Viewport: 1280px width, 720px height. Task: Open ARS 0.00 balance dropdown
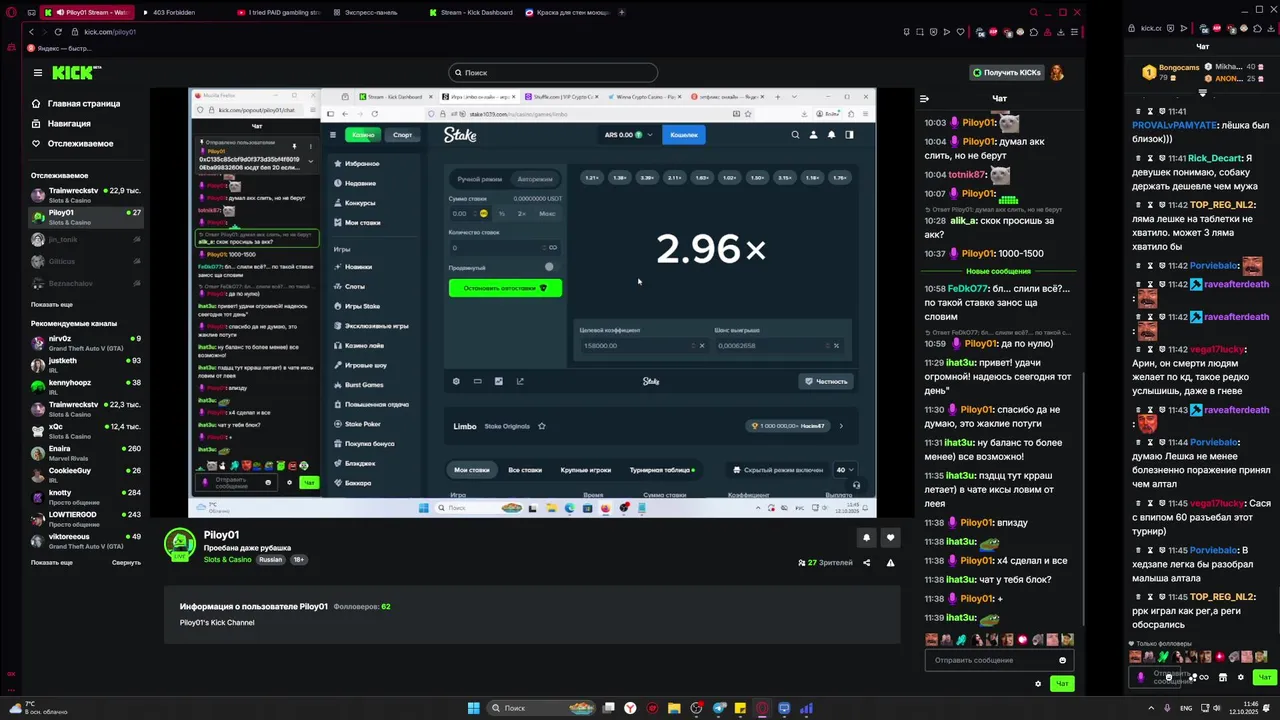[x=628, y=135]
